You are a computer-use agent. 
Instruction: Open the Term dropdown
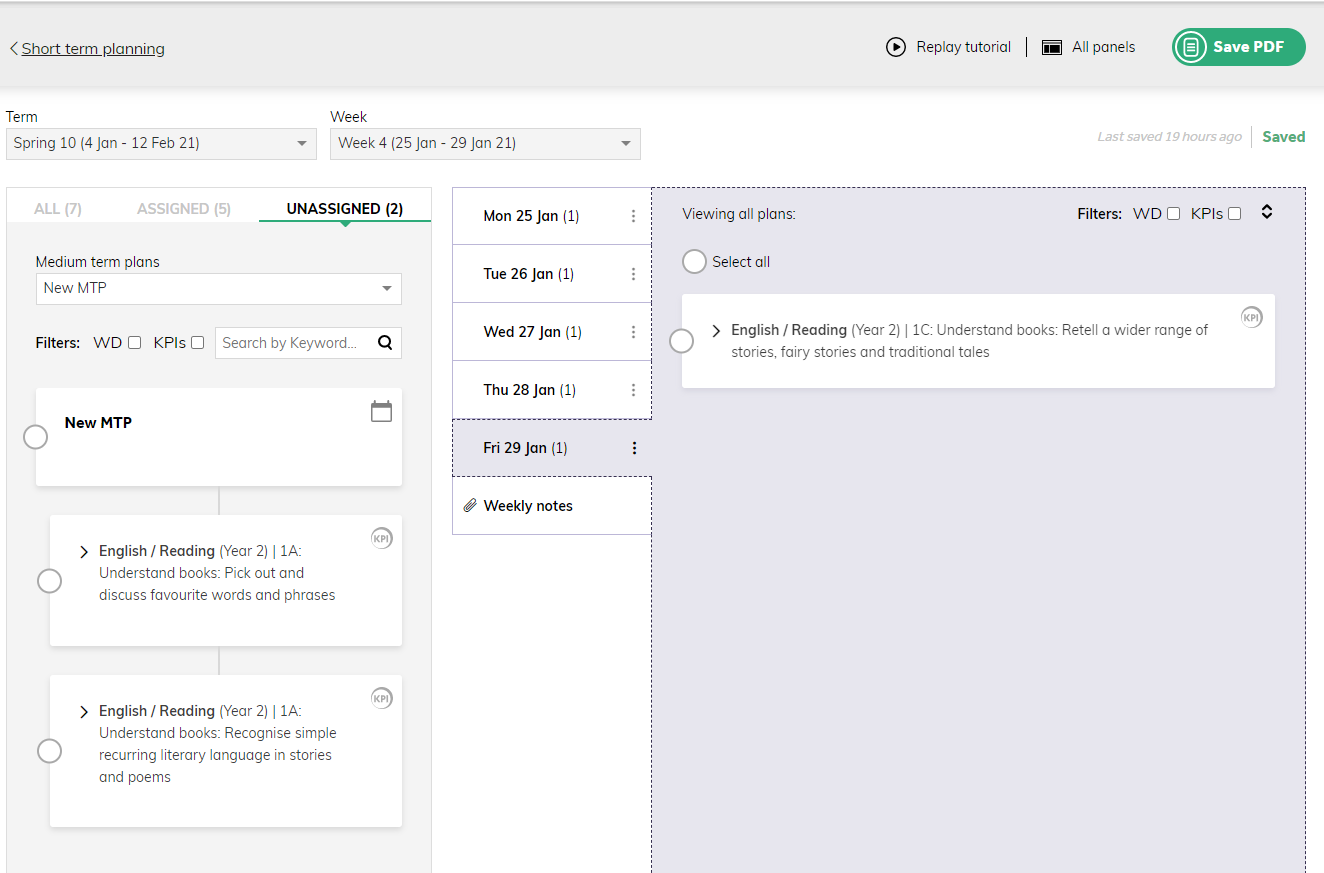[161, 143]
